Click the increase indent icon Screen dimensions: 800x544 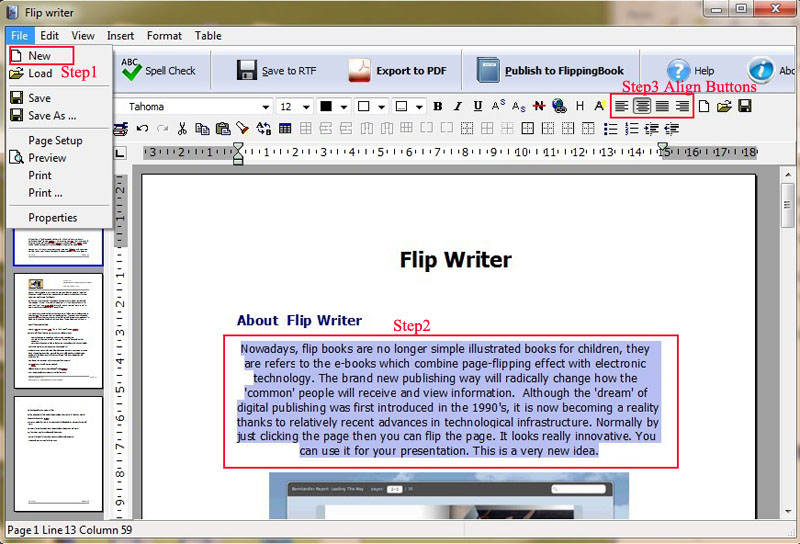(x=652, y=129)
